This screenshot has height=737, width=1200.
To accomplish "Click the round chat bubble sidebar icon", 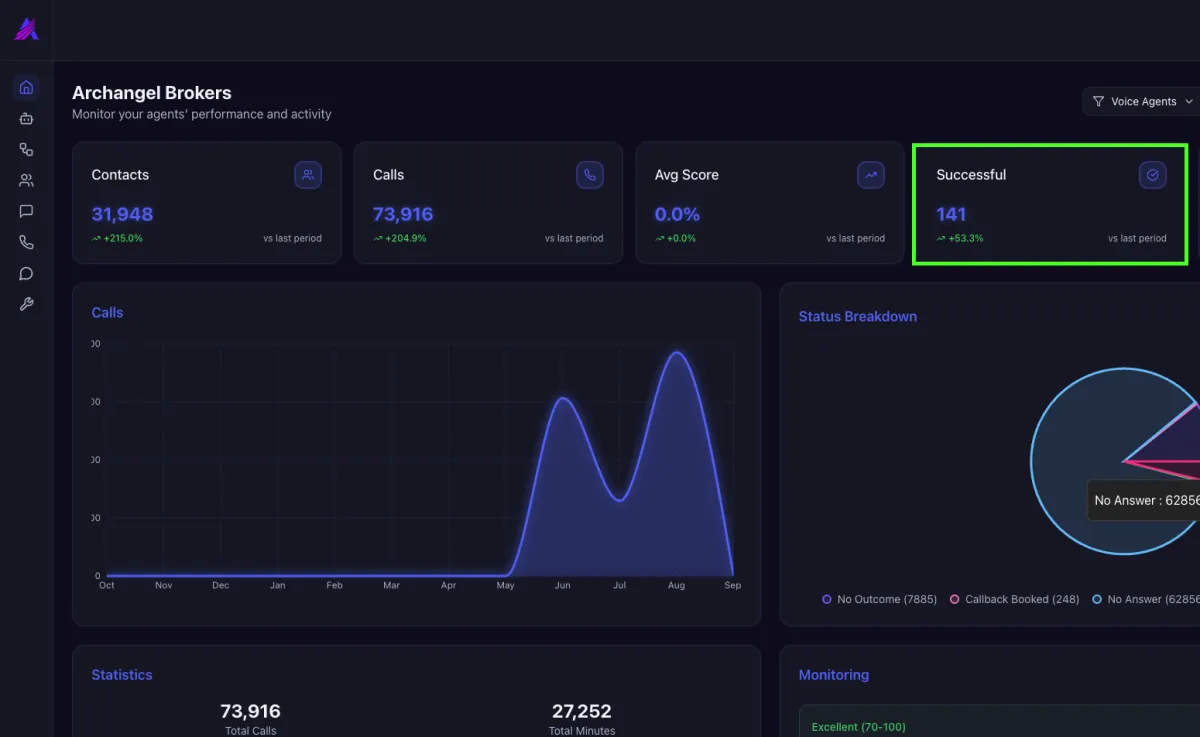I will 26,274.
